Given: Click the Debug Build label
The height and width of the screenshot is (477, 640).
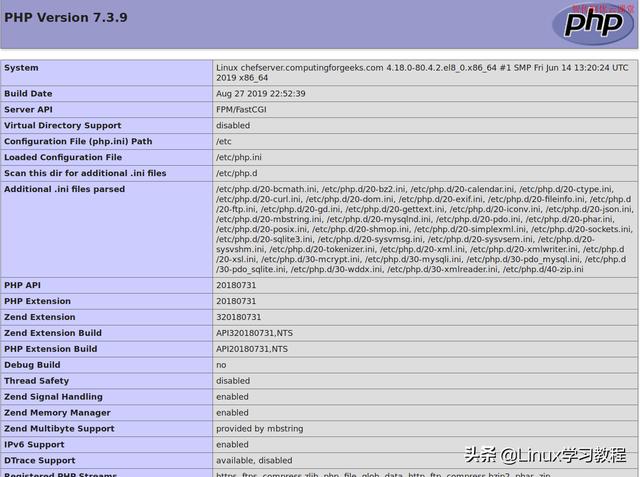Looking at the screenshot, I should (32, 364).
